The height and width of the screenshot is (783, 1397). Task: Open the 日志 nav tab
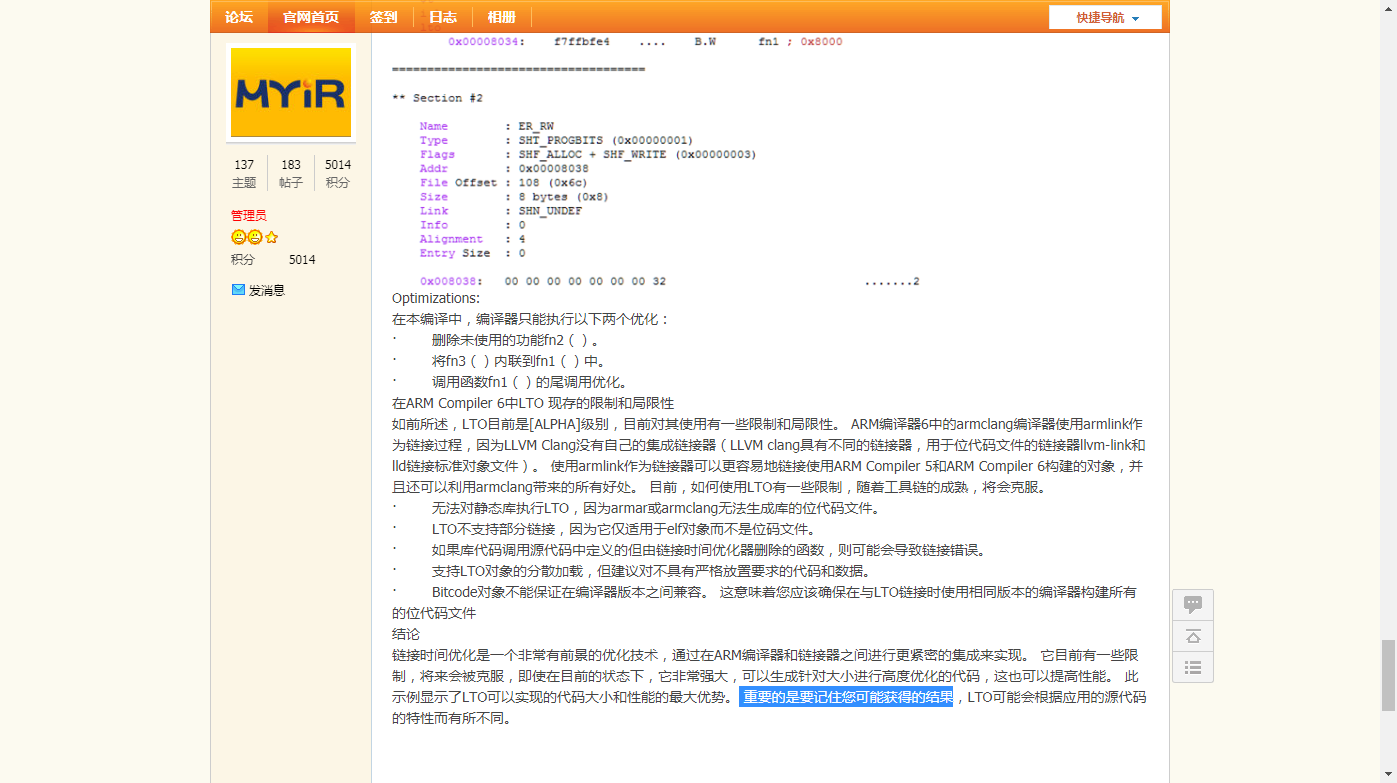point(443,17)
